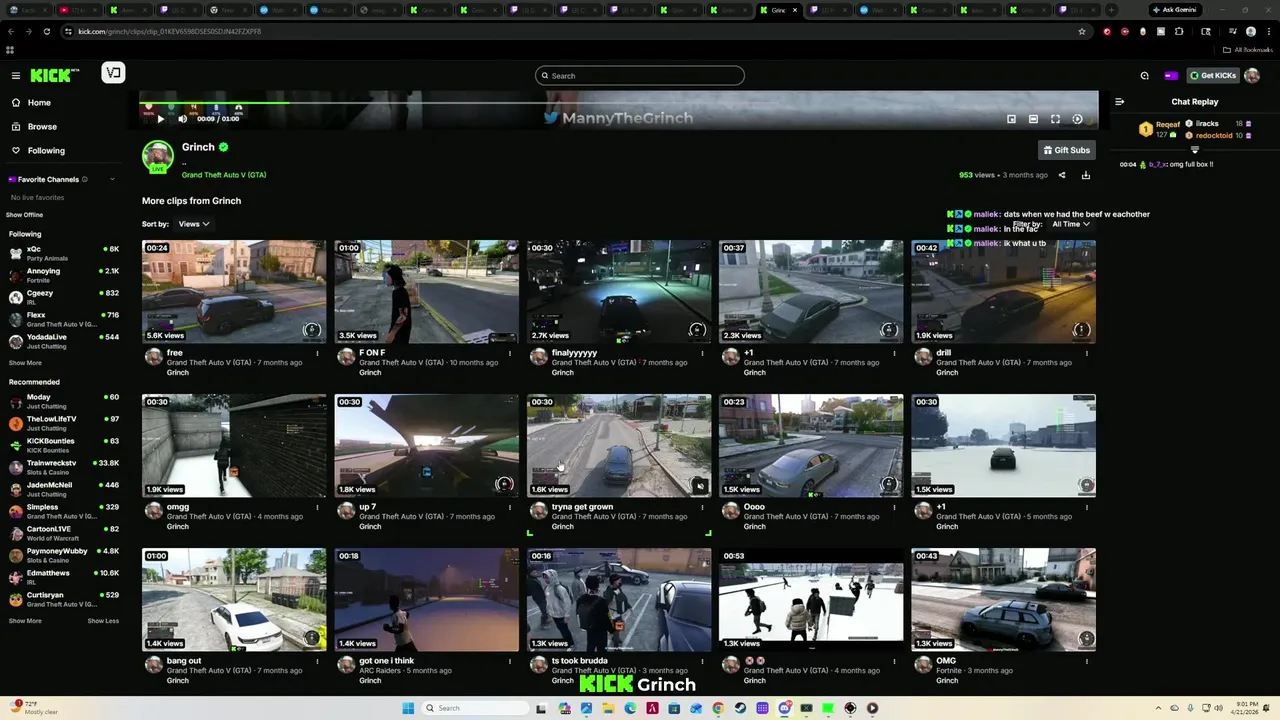1280x720 pixels.
Task: Click Show More under Following
Action: (x=25, y=363)
